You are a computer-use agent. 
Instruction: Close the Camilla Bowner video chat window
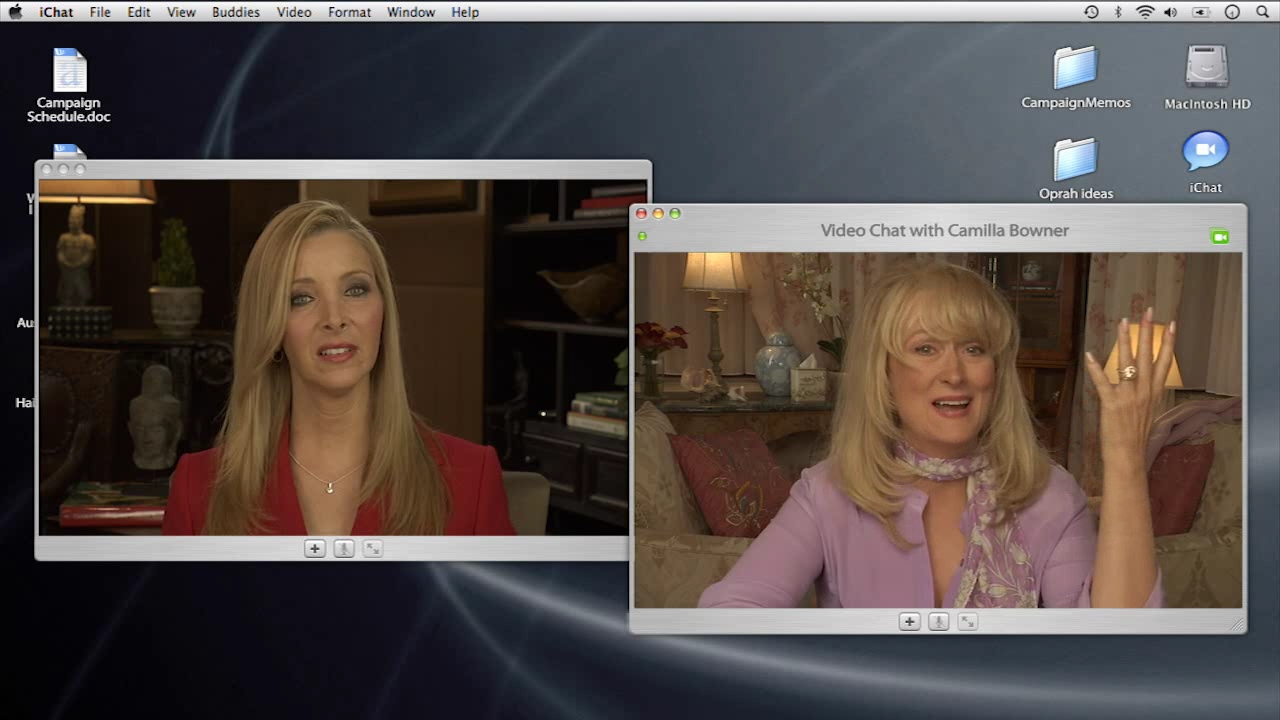click(x=642, y=213)
